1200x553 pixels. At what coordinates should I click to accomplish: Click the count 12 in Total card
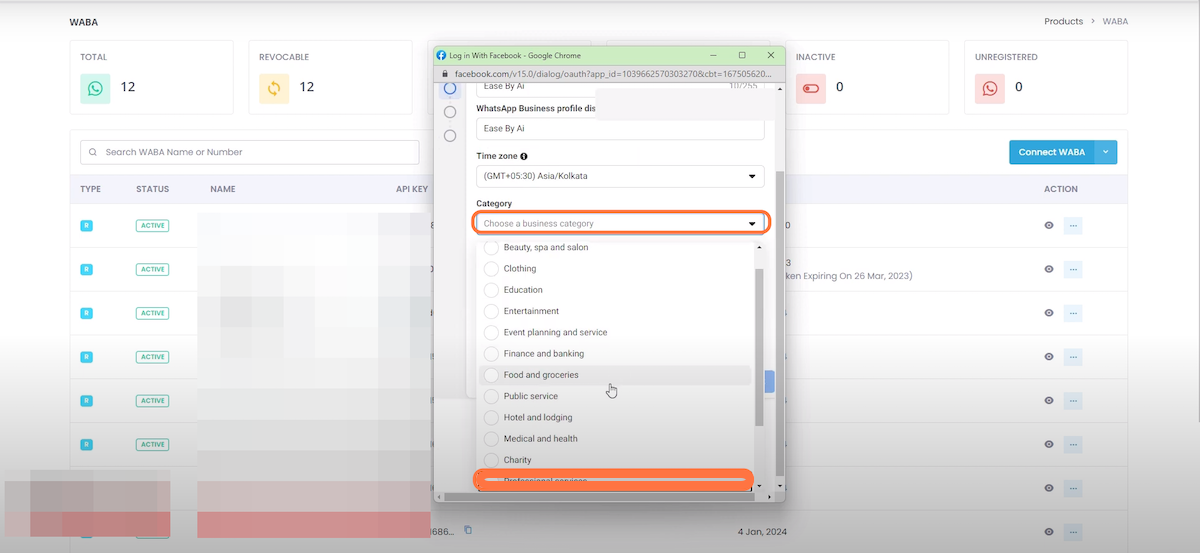coord(128,88)
